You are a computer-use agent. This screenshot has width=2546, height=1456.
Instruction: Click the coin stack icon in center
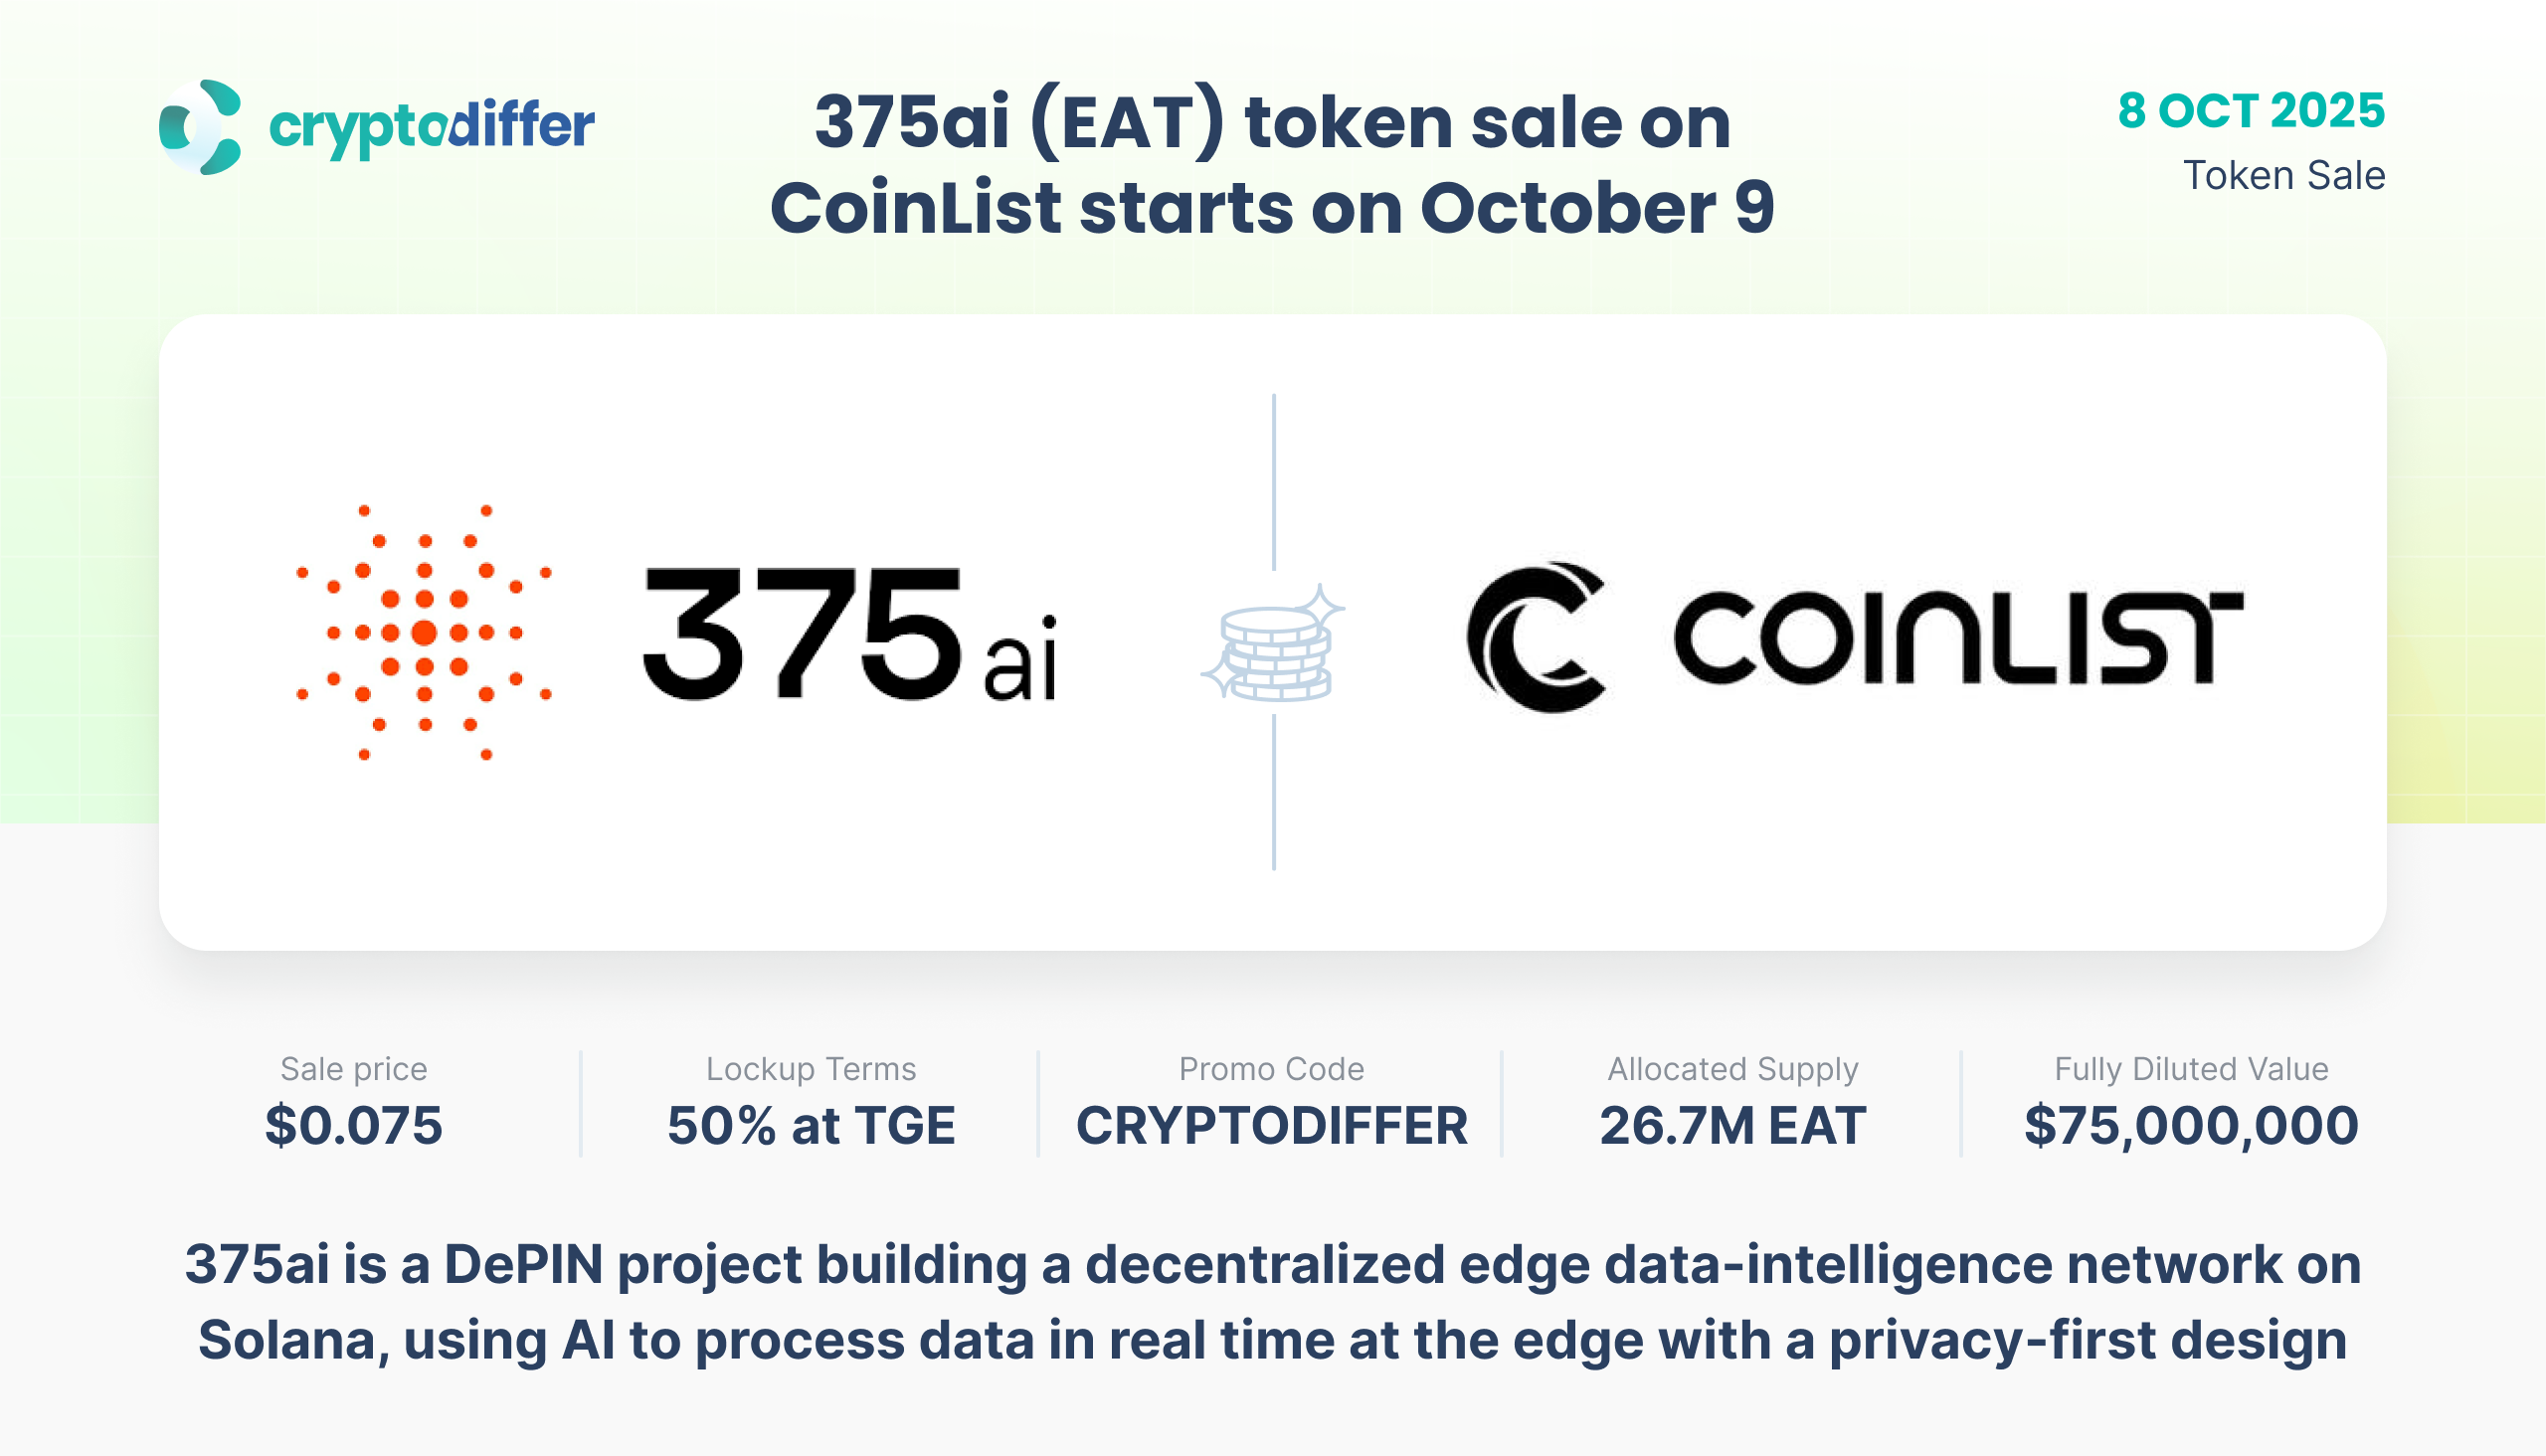point(1273,645)
